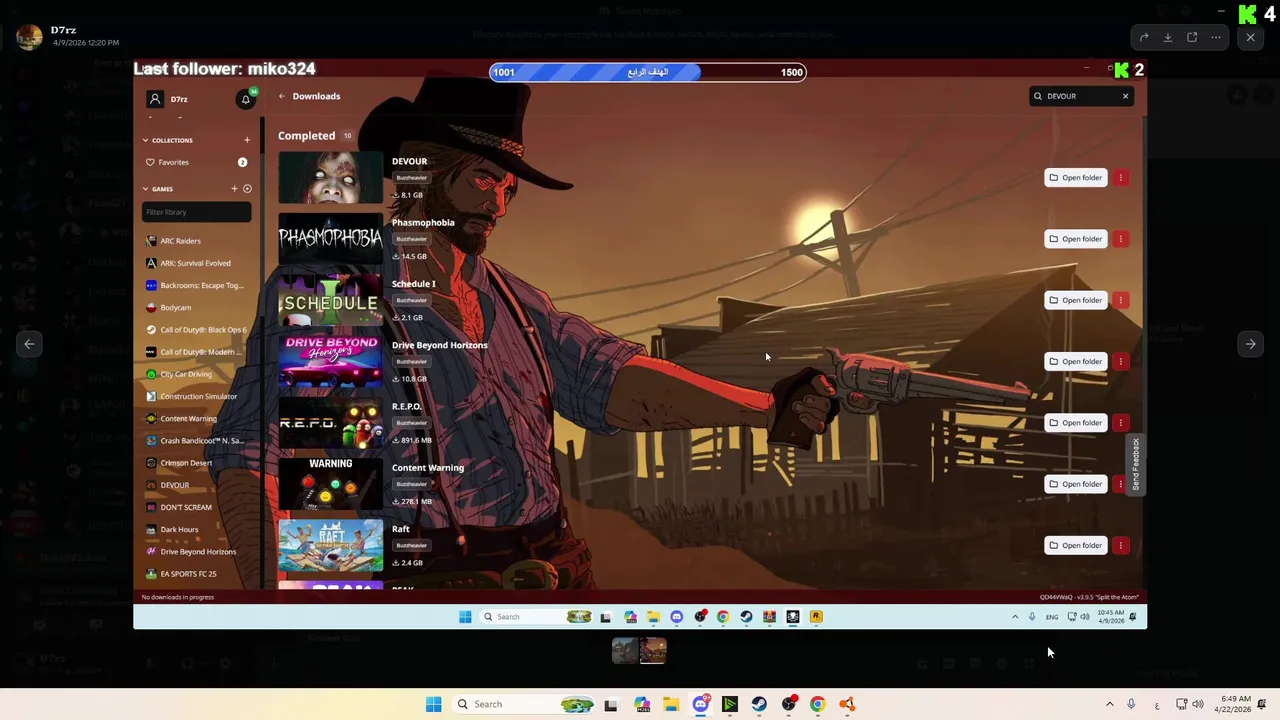1280x720 pixels.
Task: Click 'No downloads in progress' status text
Action: coord(178,597)
